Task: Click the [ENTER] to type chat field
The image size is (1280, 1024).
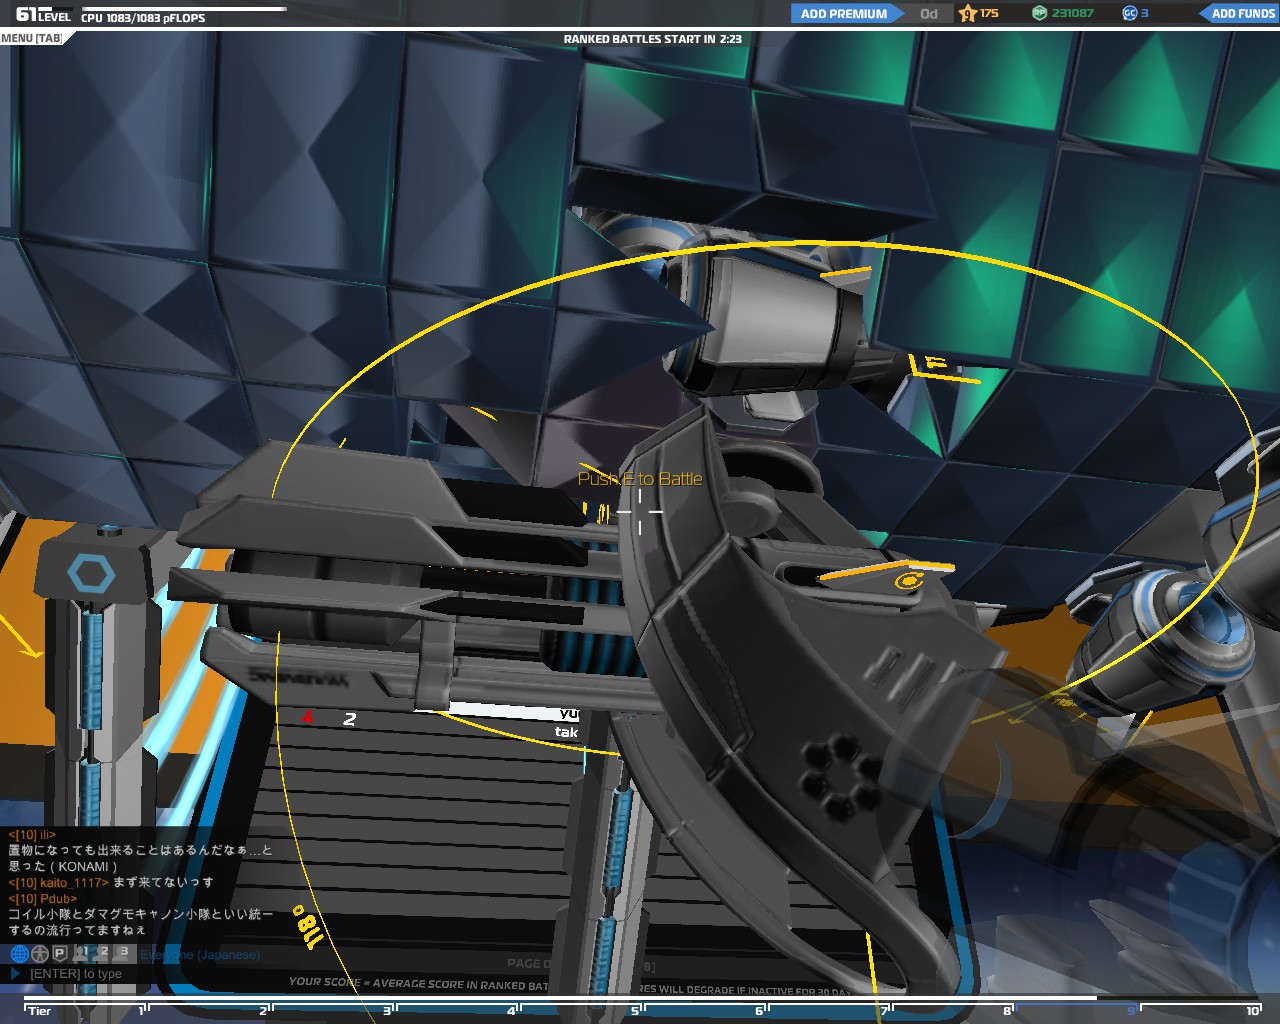Action: click(x=76, y=974)
